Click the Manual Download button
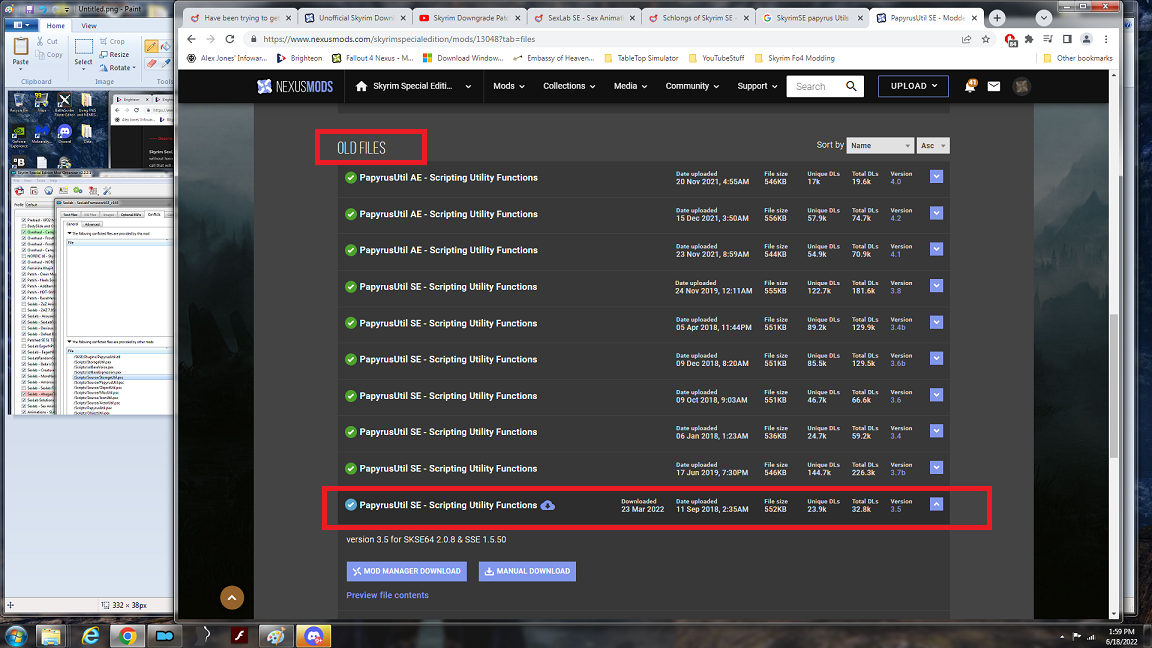1152x648 pixels. point(527,571)
